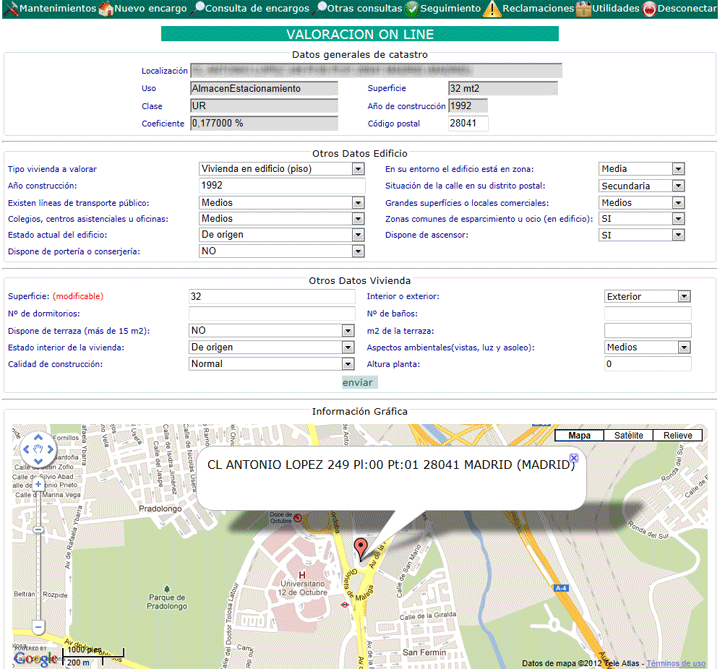Click the Google logo on the map

tap(35, 658)
